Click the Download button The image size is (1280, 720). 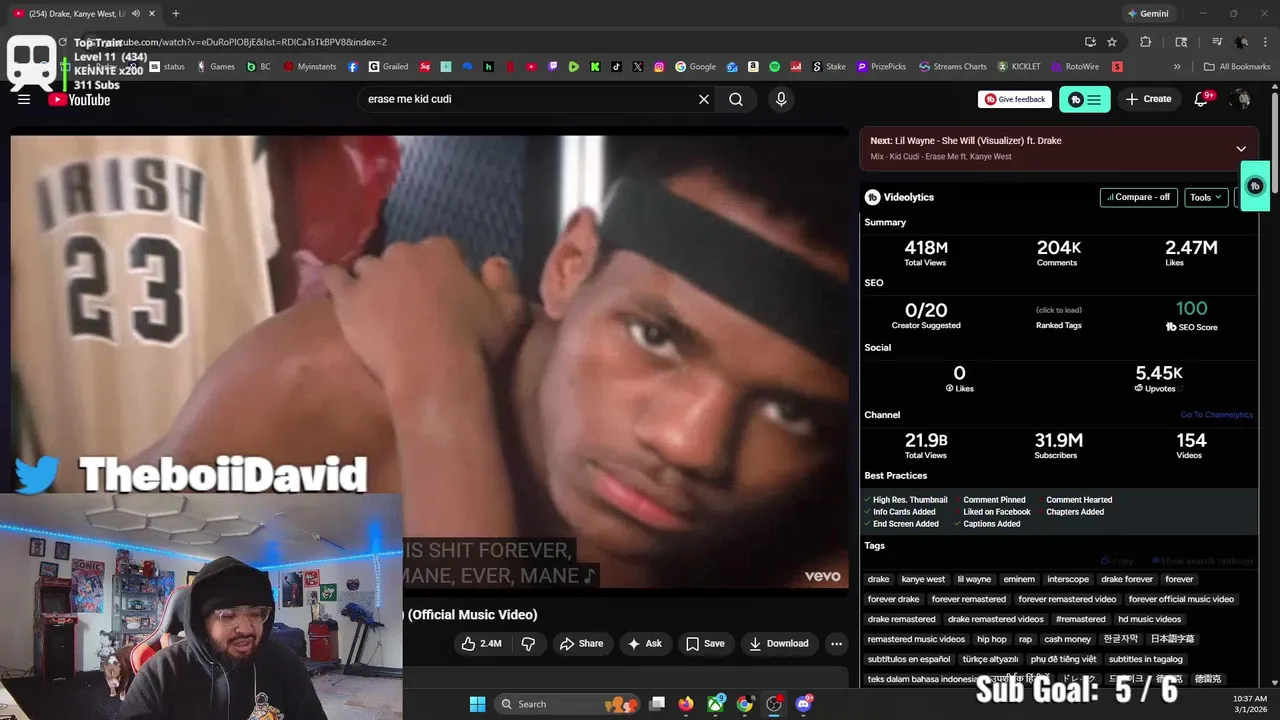coord(779,643)
